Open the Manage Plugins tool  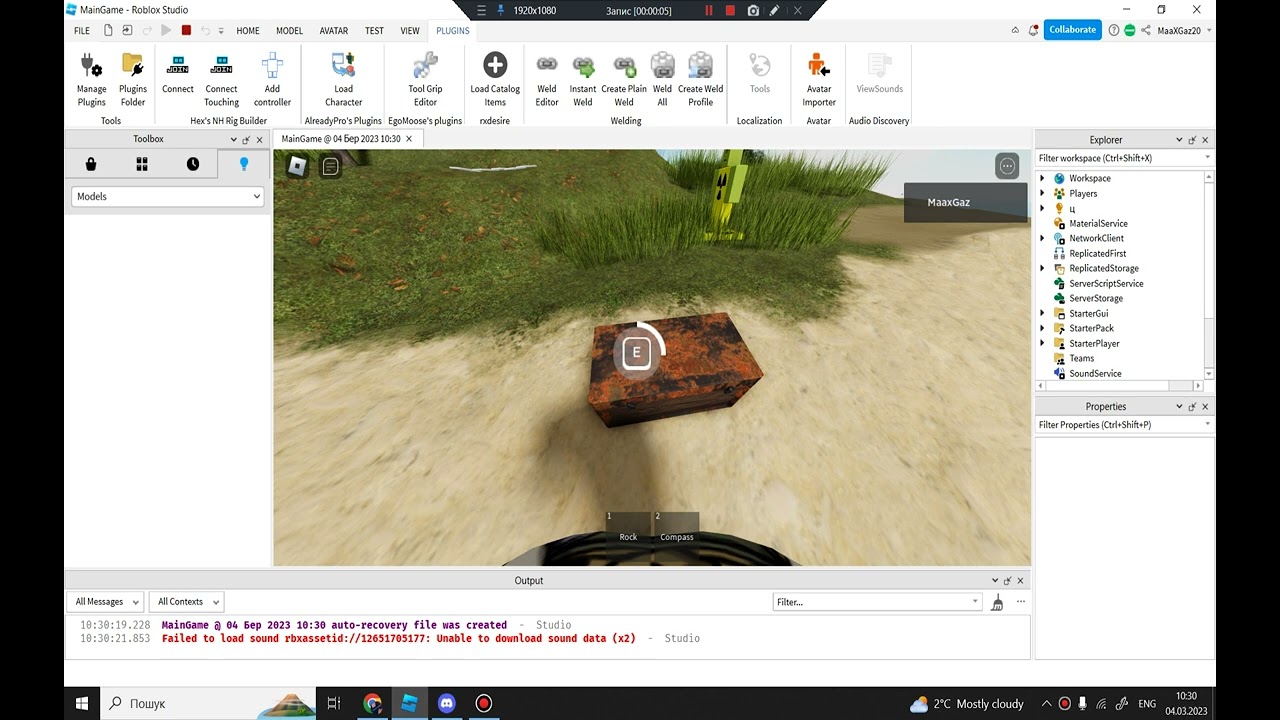[91, 80]
